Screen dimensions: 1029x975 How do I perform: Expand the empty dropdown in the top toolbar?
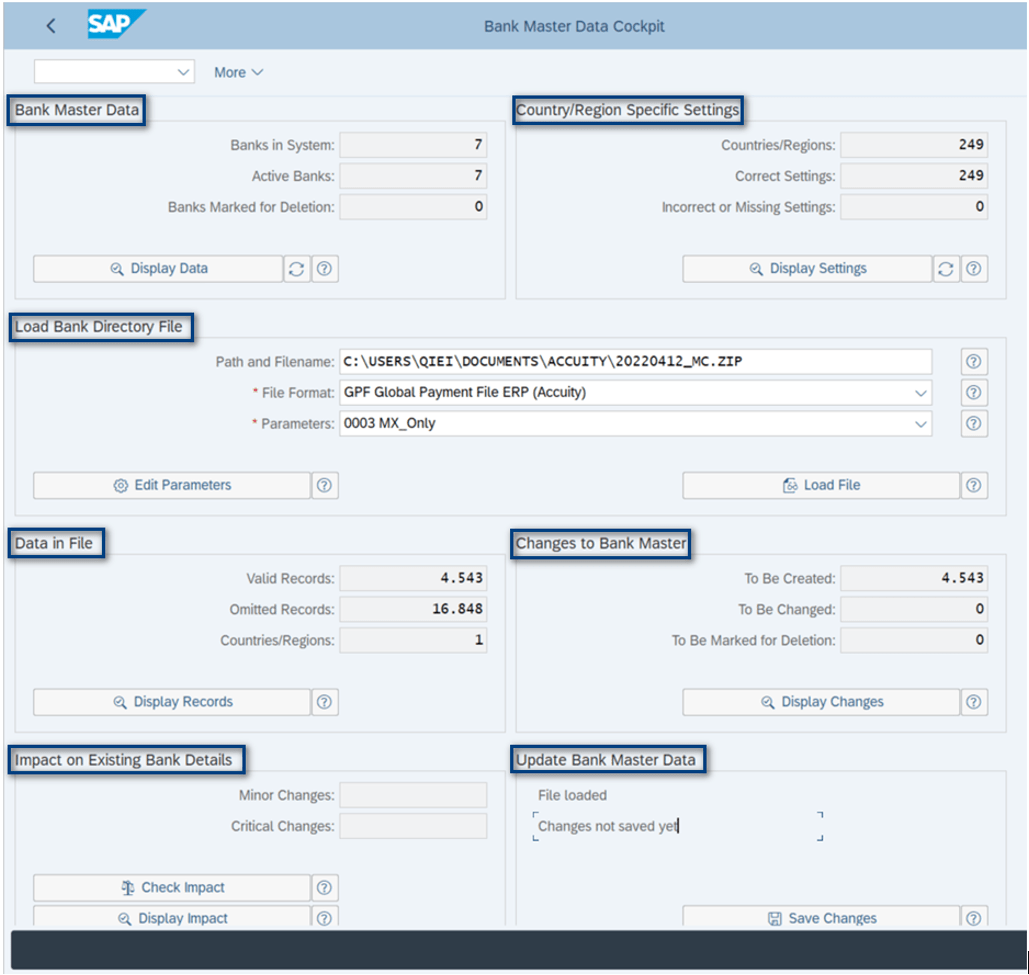click(182, 72)
